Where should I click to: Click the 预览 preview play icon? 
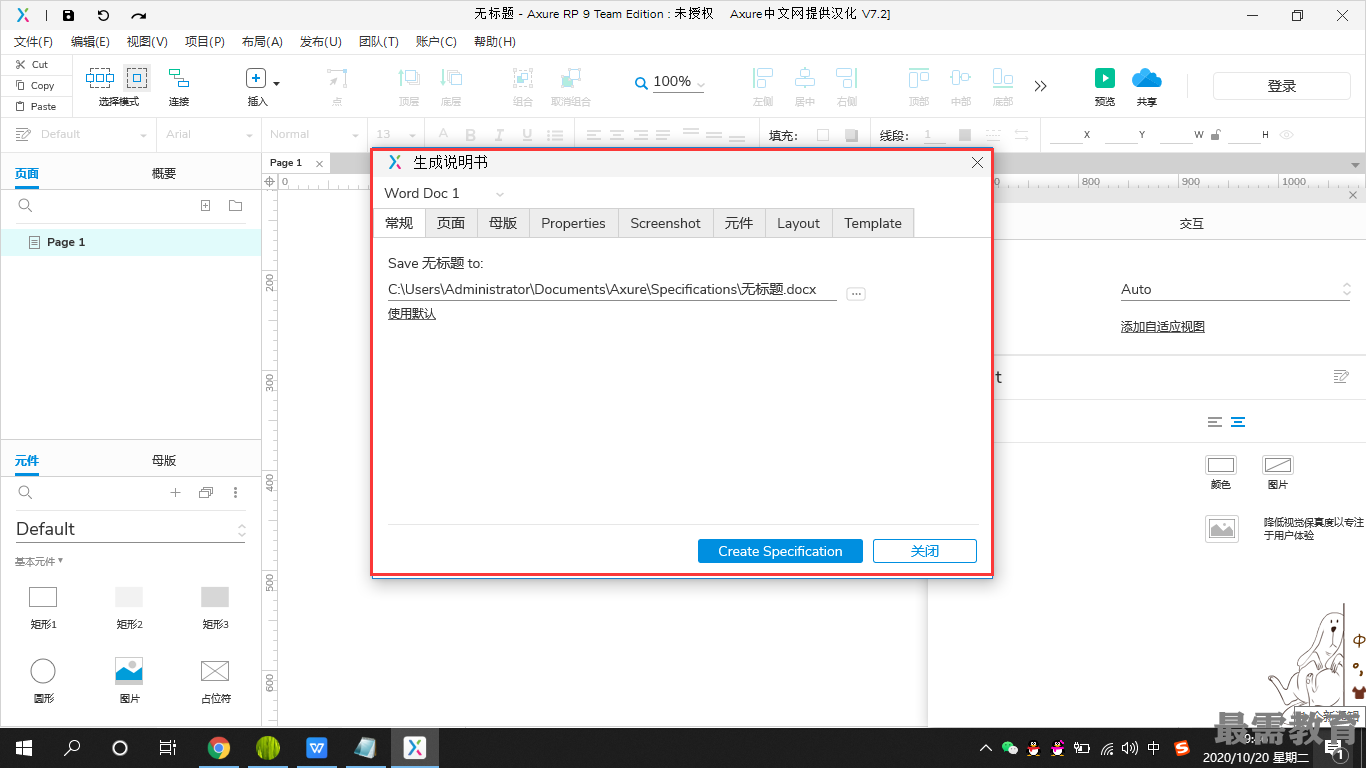[x=1104, y=78]
